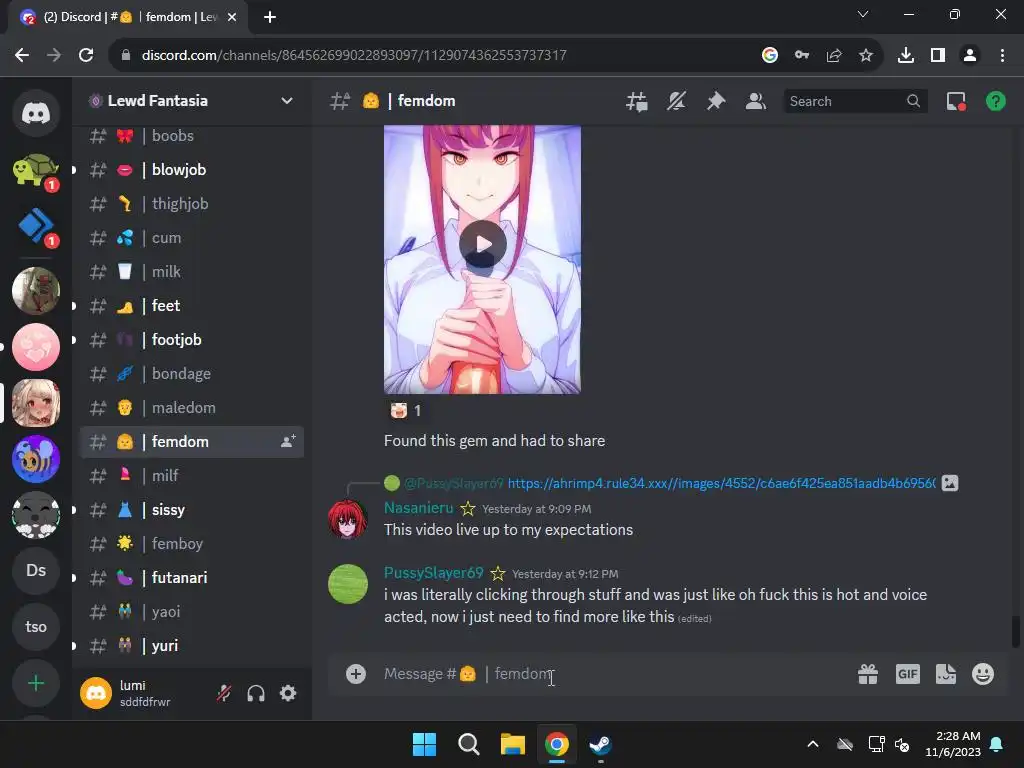Image resolution: width=1024 pixels, height=768 pixels.
Task: Open the pink hearts server icon
Action: (x=36, y=347)
